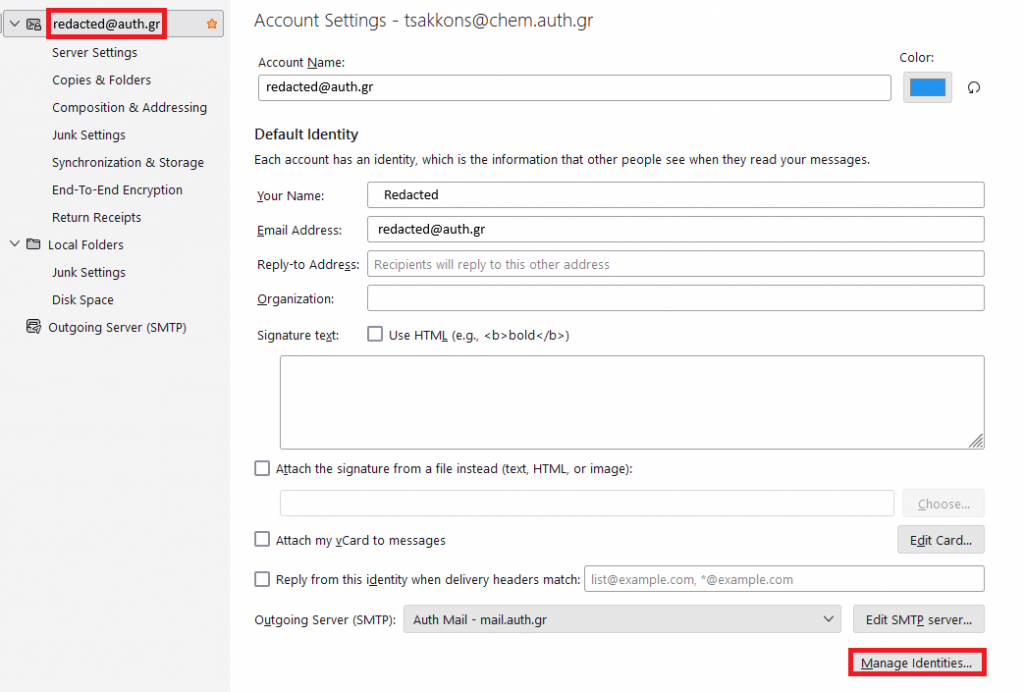Select Synchronization & Storage in sidebar
The width and height of the screenshot is (1024, 692).
pos(128,163)
